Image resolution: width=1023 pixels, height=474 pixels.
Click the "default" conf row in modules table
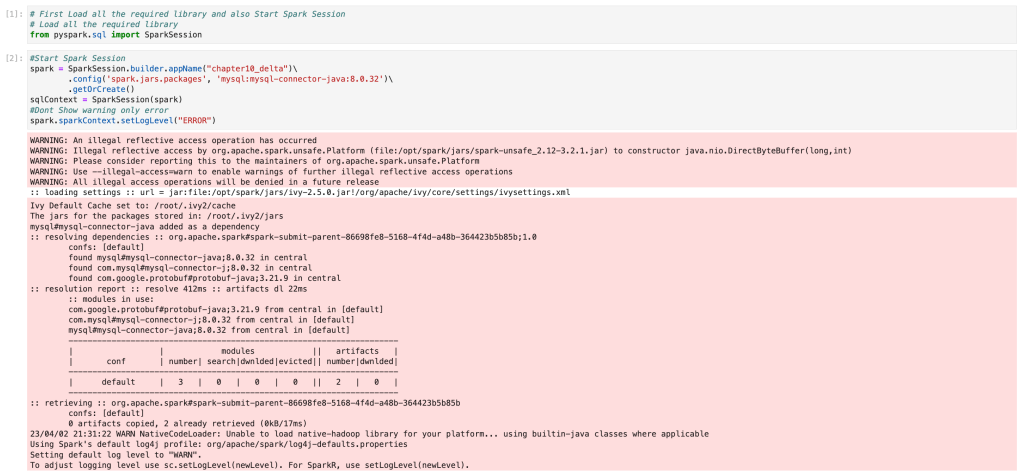click(118, 382)
